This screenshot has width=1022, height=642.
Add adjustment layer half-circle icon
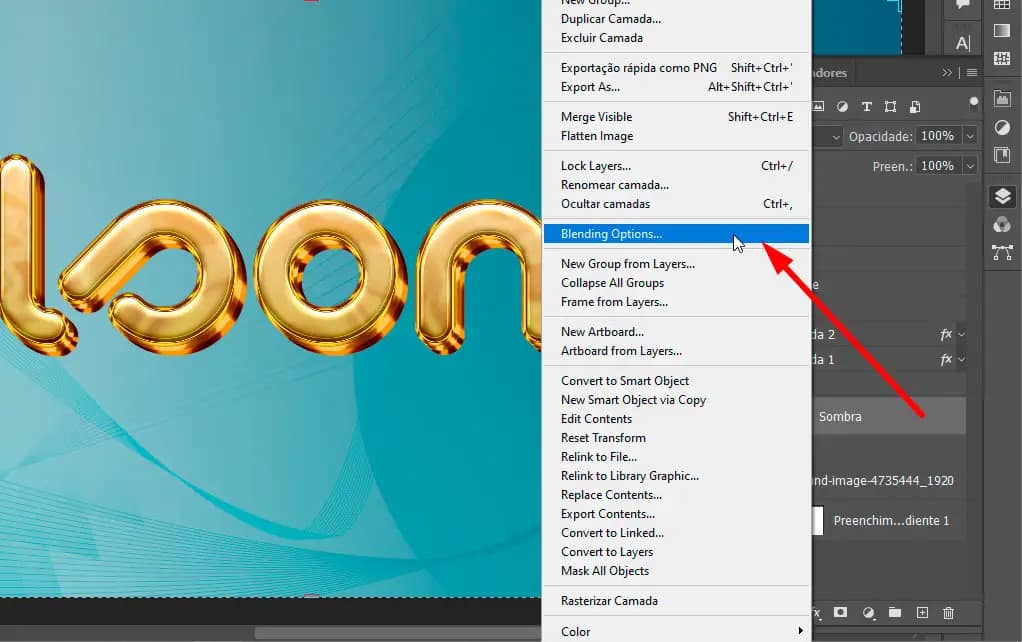(x=868, y=612)
